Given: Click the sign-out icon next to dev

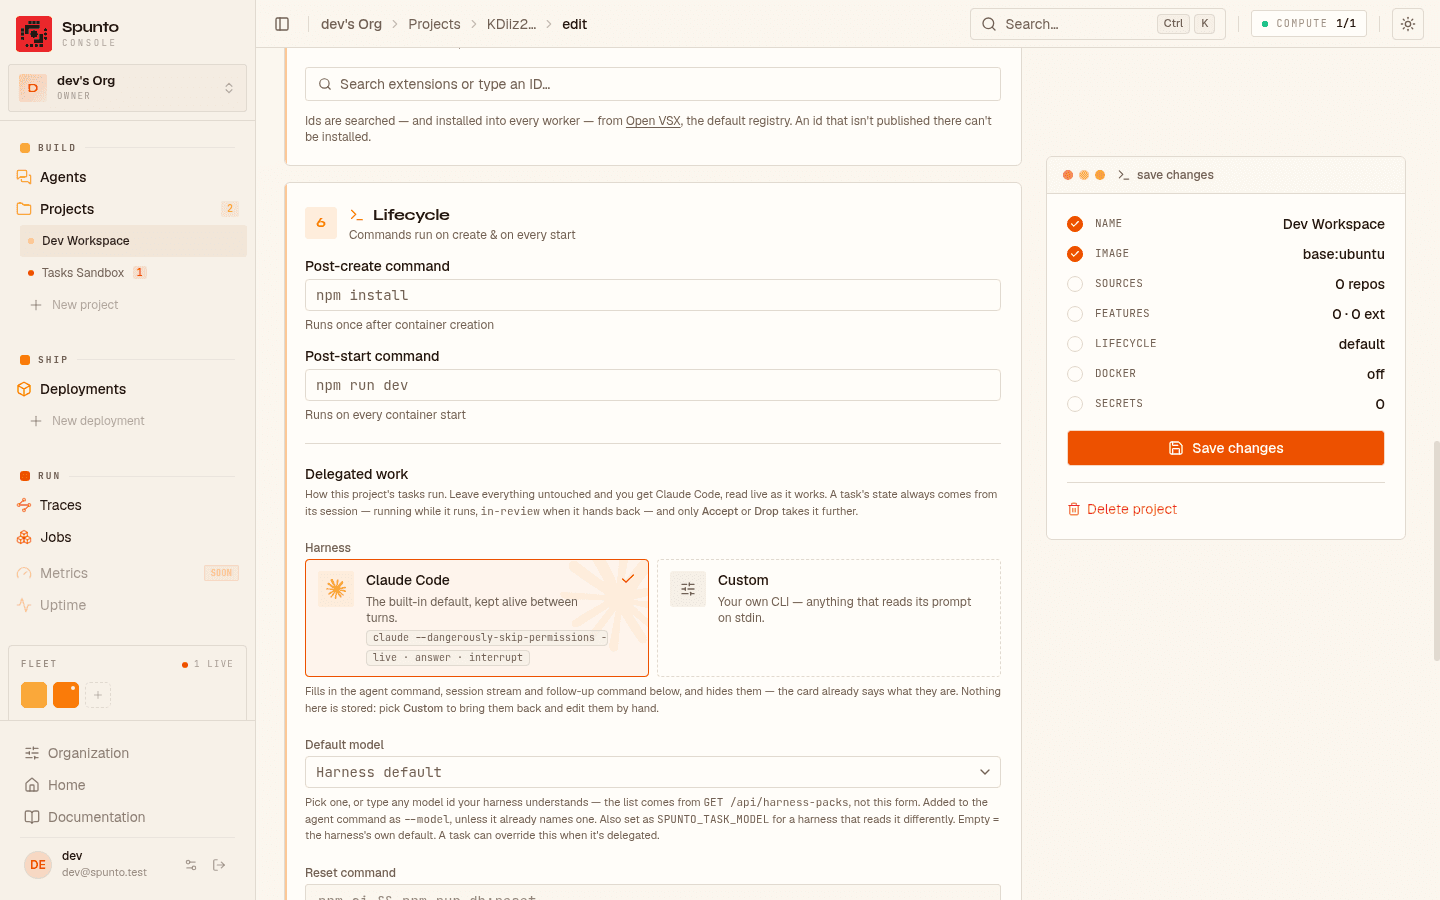Looking at the screenshot, I should pos(219,865).
